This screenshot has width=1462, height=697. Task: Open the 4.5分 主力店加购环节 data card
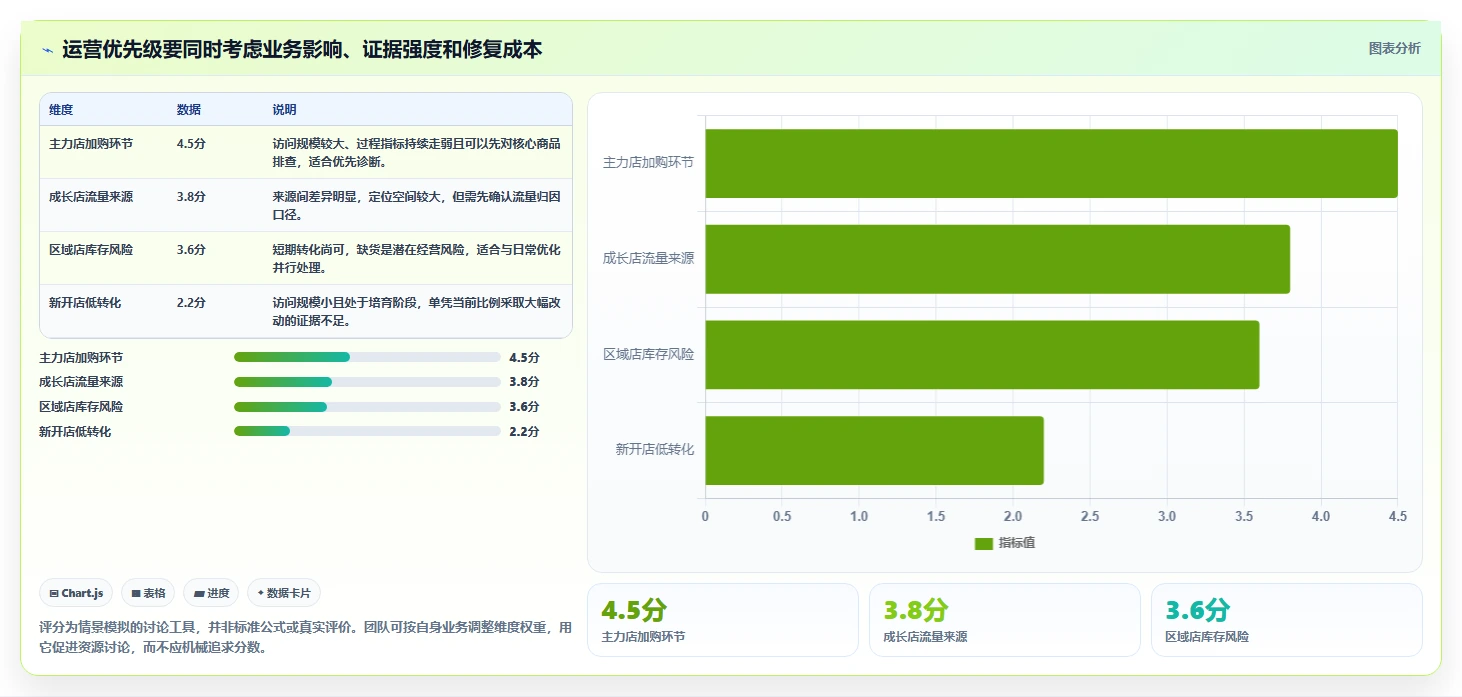[723, 620]
